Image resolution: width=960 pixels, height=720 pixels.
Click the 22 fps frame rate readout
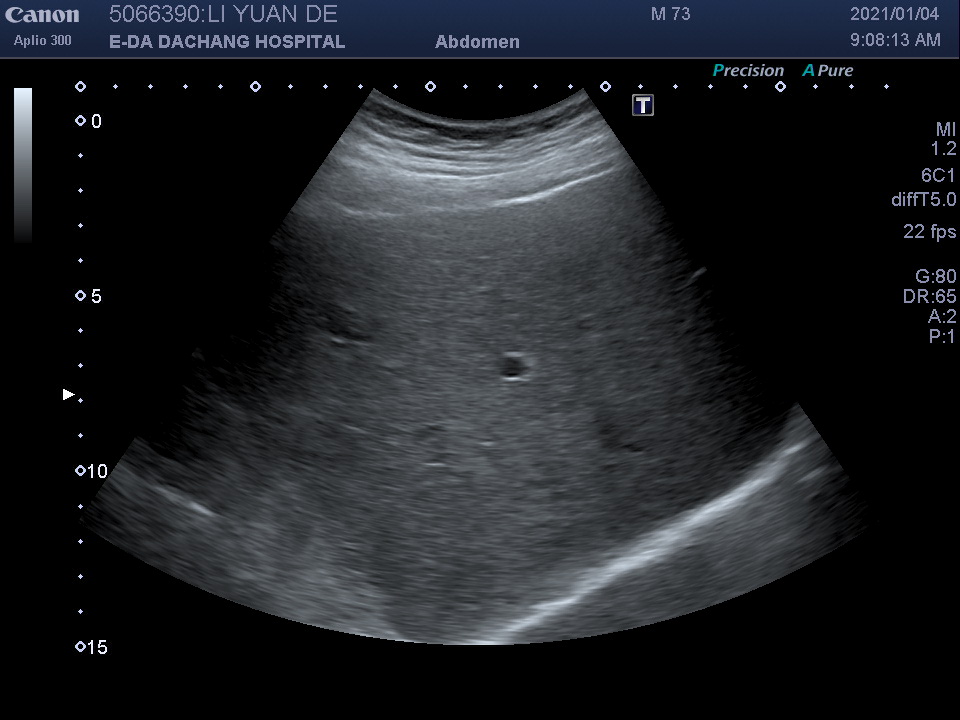[x=929, y=231]
